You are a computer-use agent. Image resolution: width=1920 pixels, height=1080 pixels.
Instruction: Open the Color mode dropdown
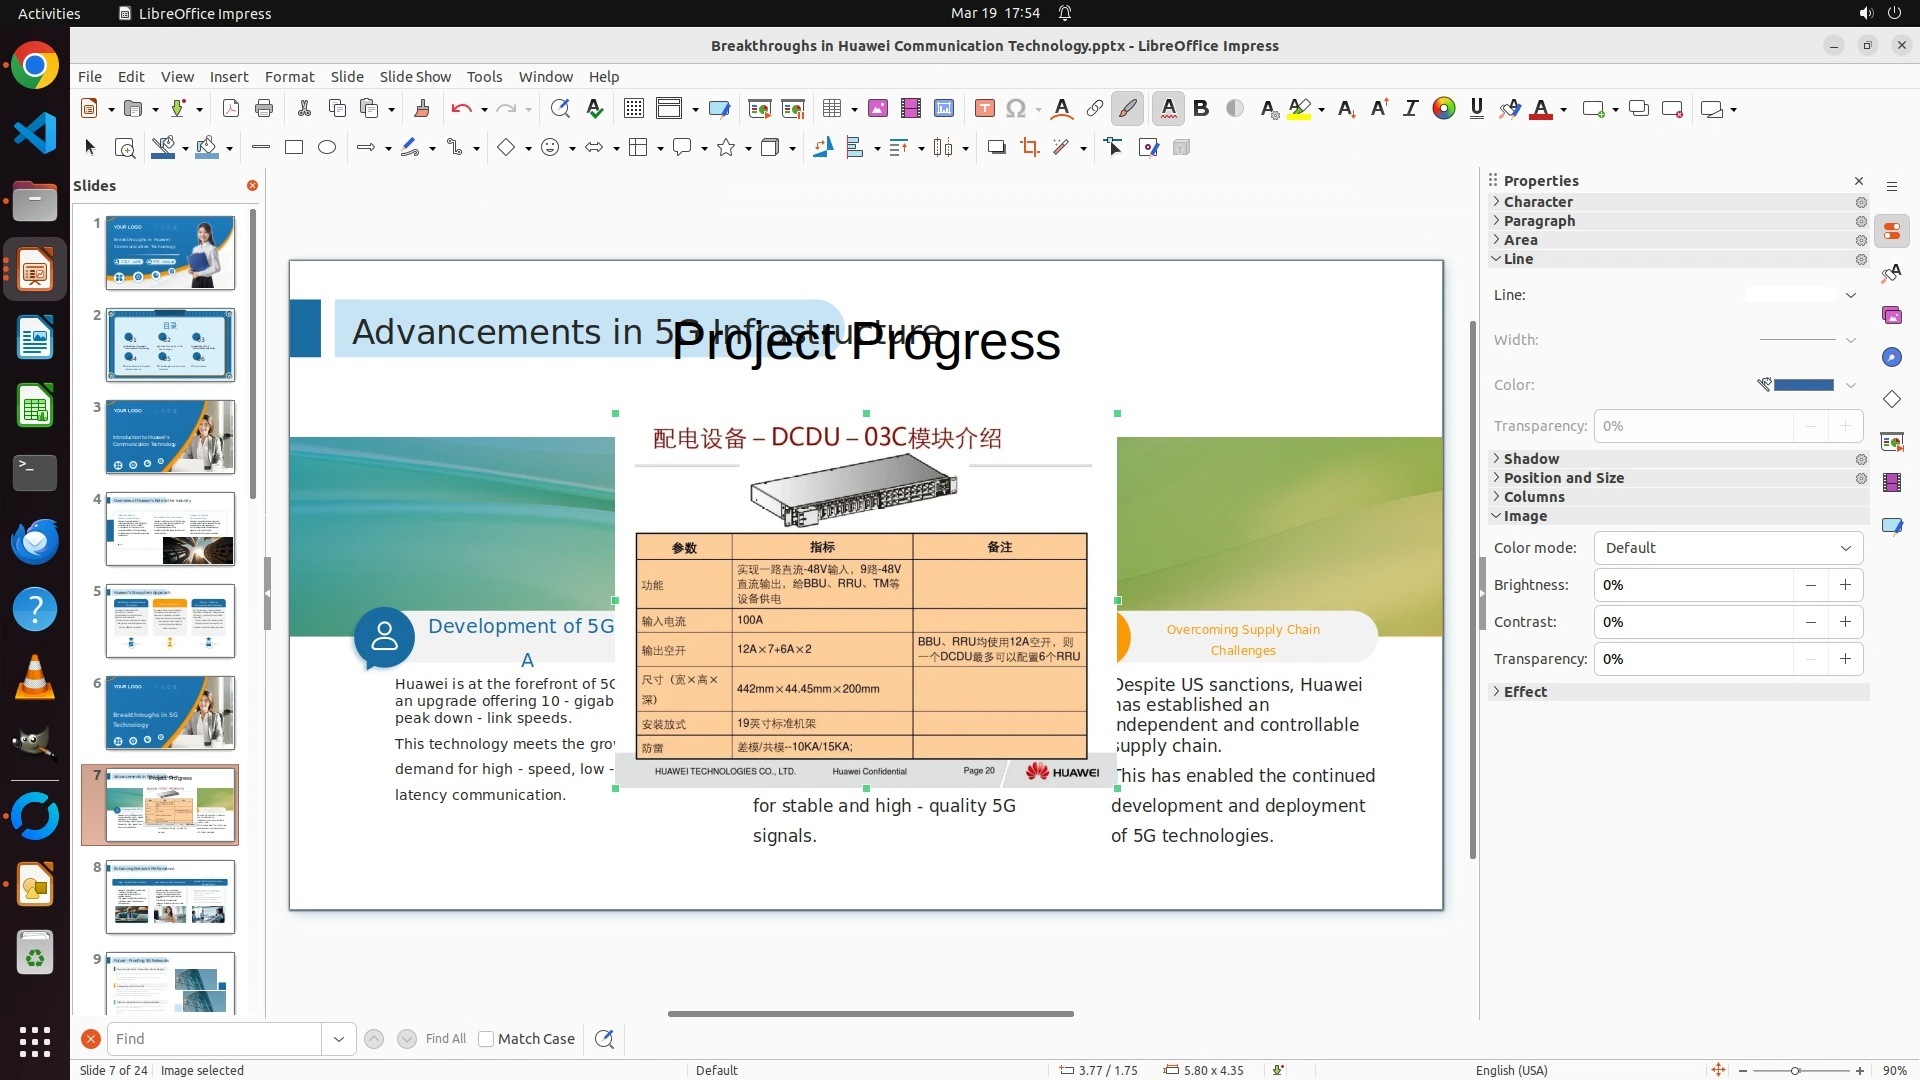point(1728,548)
